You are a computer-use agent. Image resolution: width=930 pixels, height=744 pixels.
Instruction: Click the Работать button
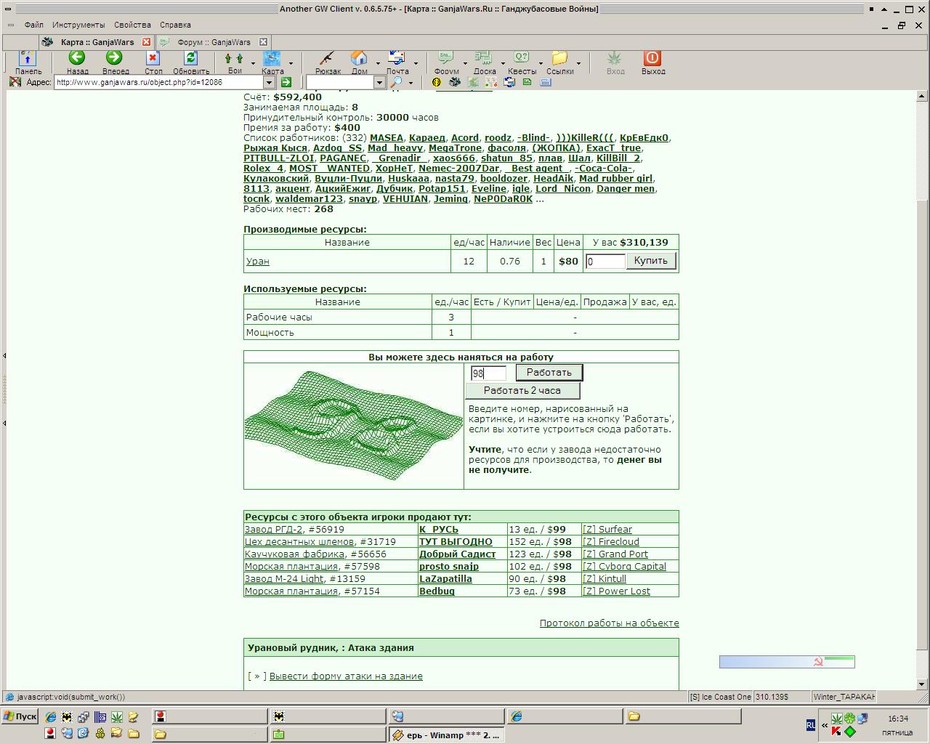[x=549, y=373]
